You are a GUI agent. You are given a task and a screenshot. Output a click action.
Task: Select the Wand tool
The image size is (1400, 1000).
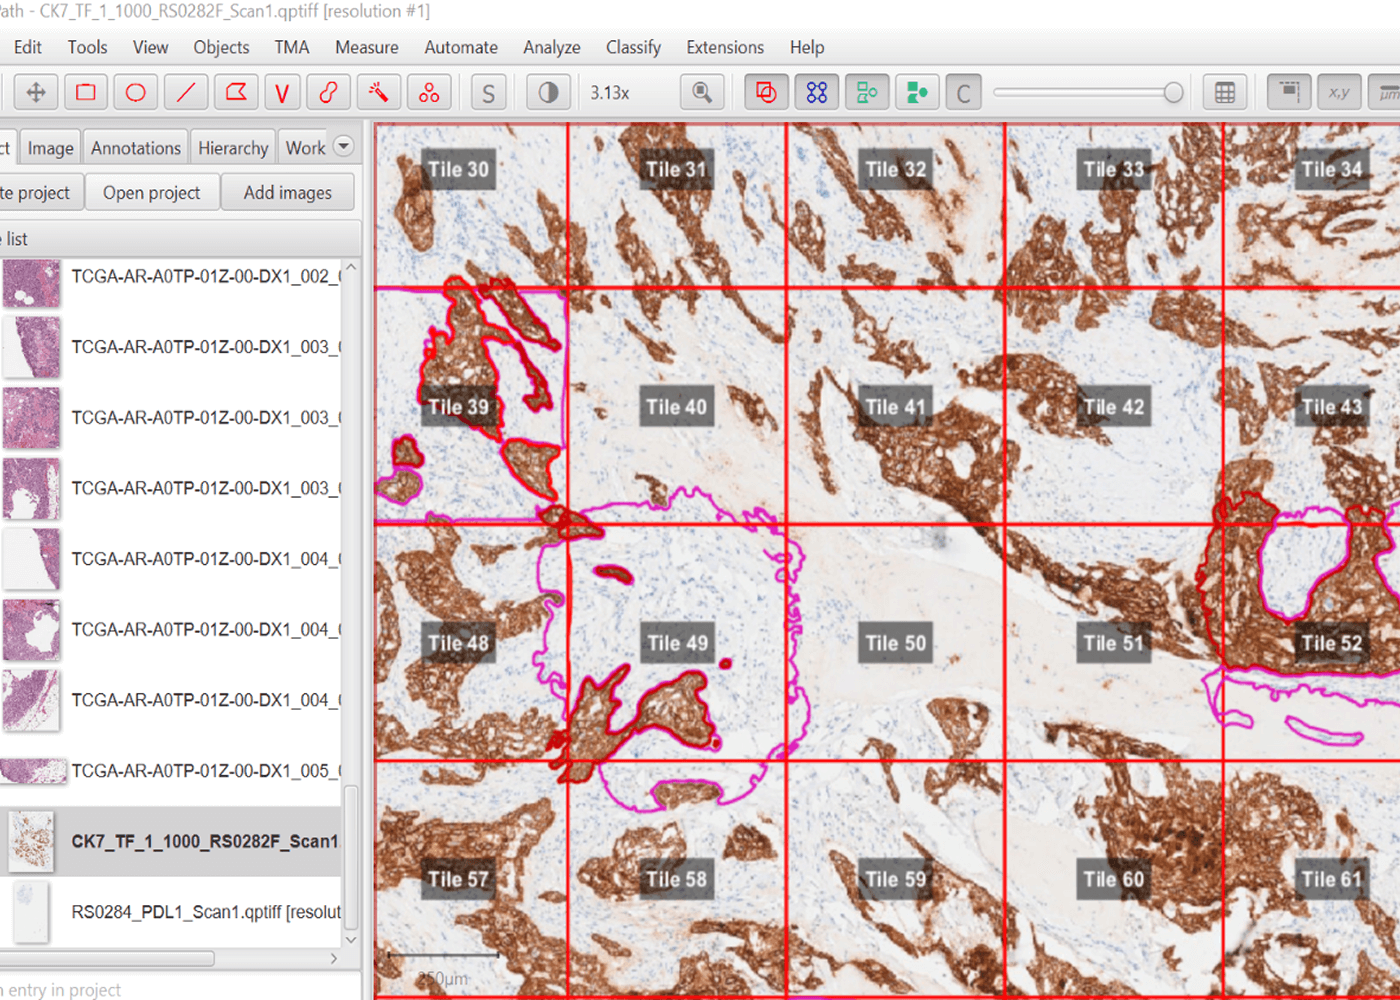point(379,93)
